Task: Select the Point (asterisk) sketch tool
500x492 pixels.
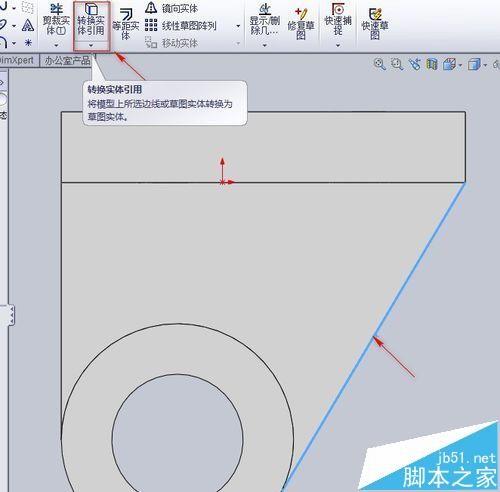Action: click(x=28, y=43)
